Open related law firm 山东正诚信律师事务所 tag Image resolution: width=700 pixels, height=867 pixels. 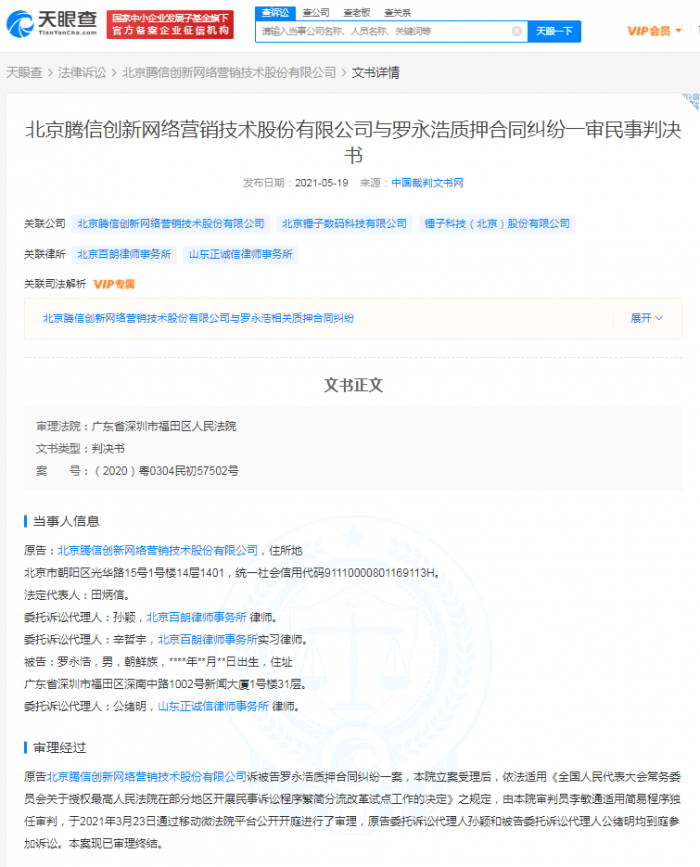point(241,254)
